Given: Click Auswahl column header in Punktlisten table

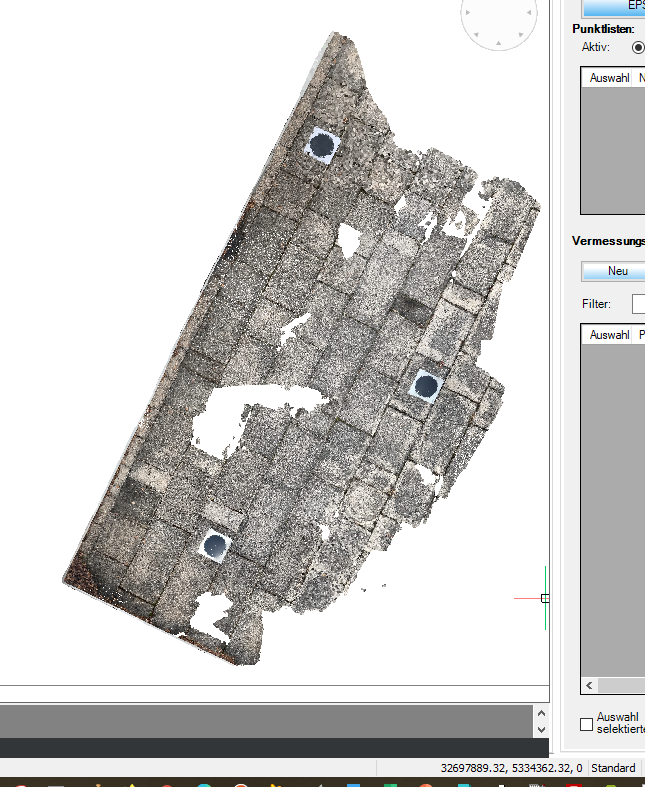Looking at the screenshot, I should pyautogui.click(x=609, y=77).
